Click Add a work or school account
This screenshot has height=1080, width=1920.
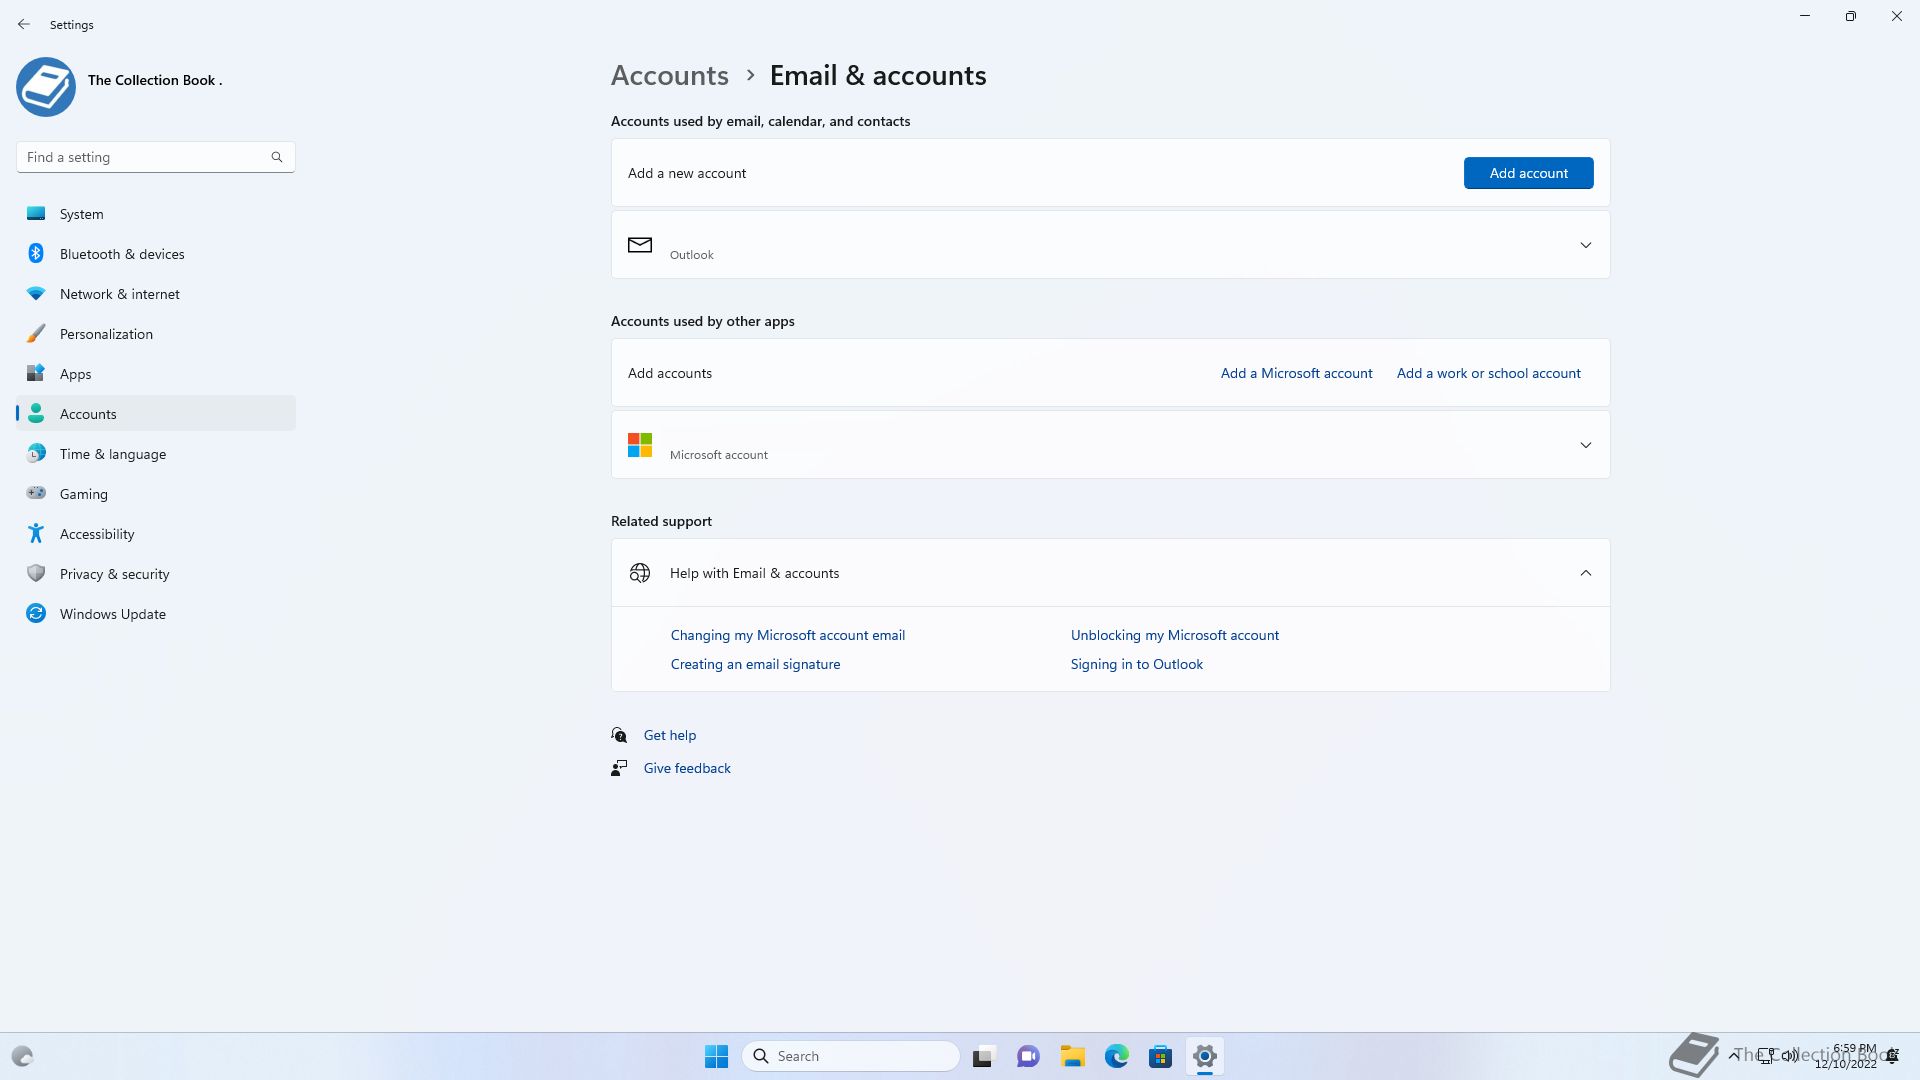1488,373
